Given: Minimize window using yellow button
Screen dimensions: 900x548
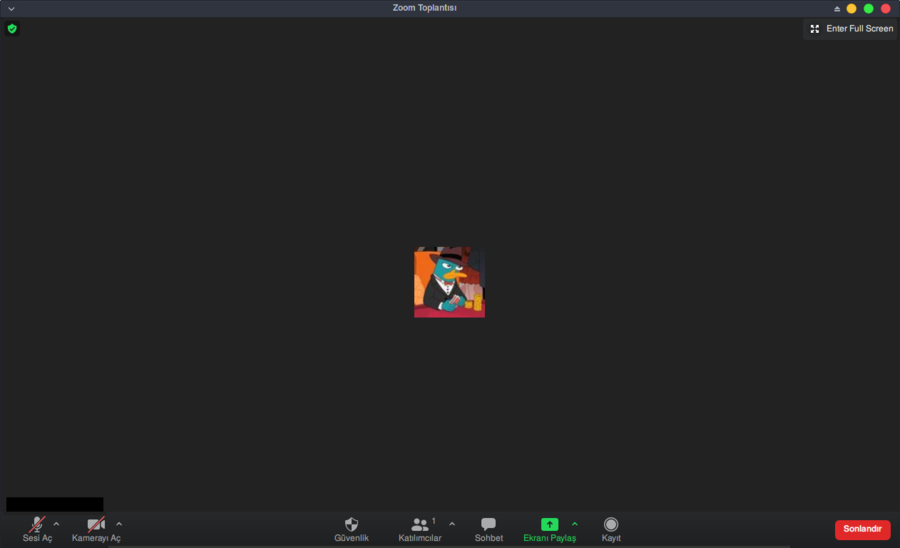Looking at the screenshot, I should (851, 9).
